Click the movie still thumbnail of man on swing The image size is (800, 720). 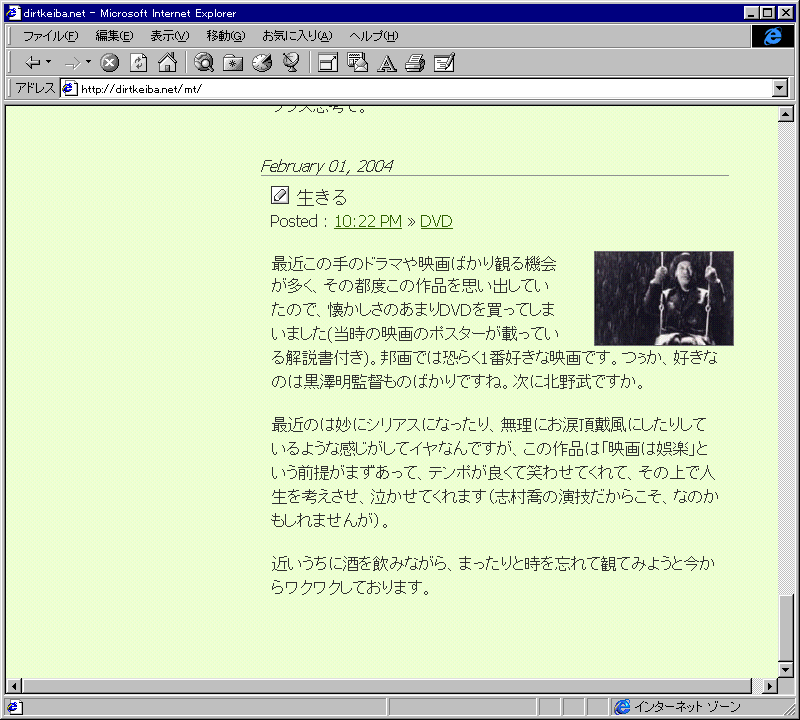click(x=664, y=298)
